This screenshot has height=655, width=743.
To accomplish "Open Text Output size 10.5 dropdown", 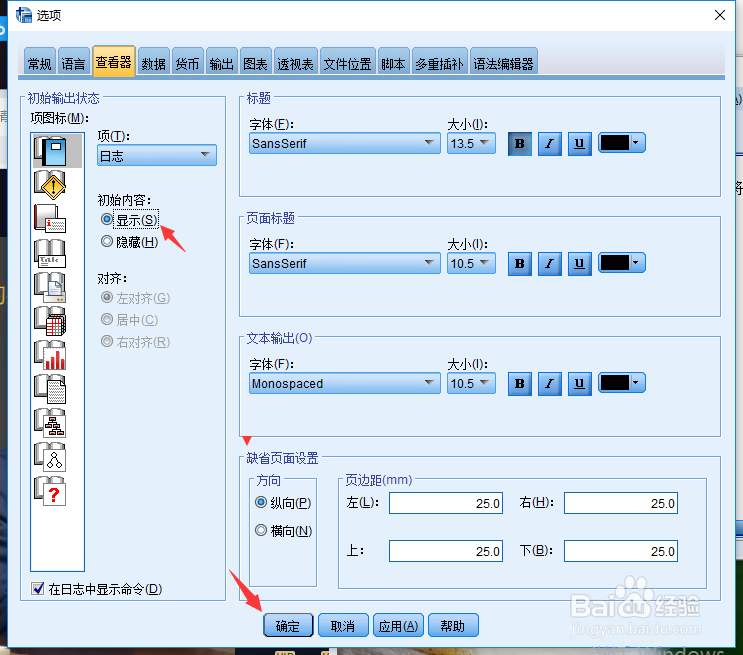I will [x=471, y=383].
